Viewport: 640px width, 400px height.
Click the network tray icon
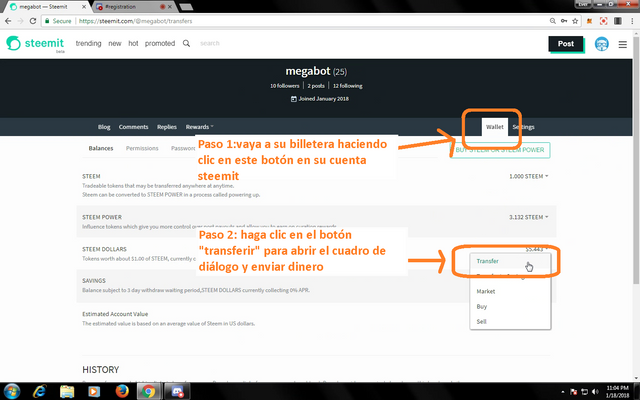(584, 392)
